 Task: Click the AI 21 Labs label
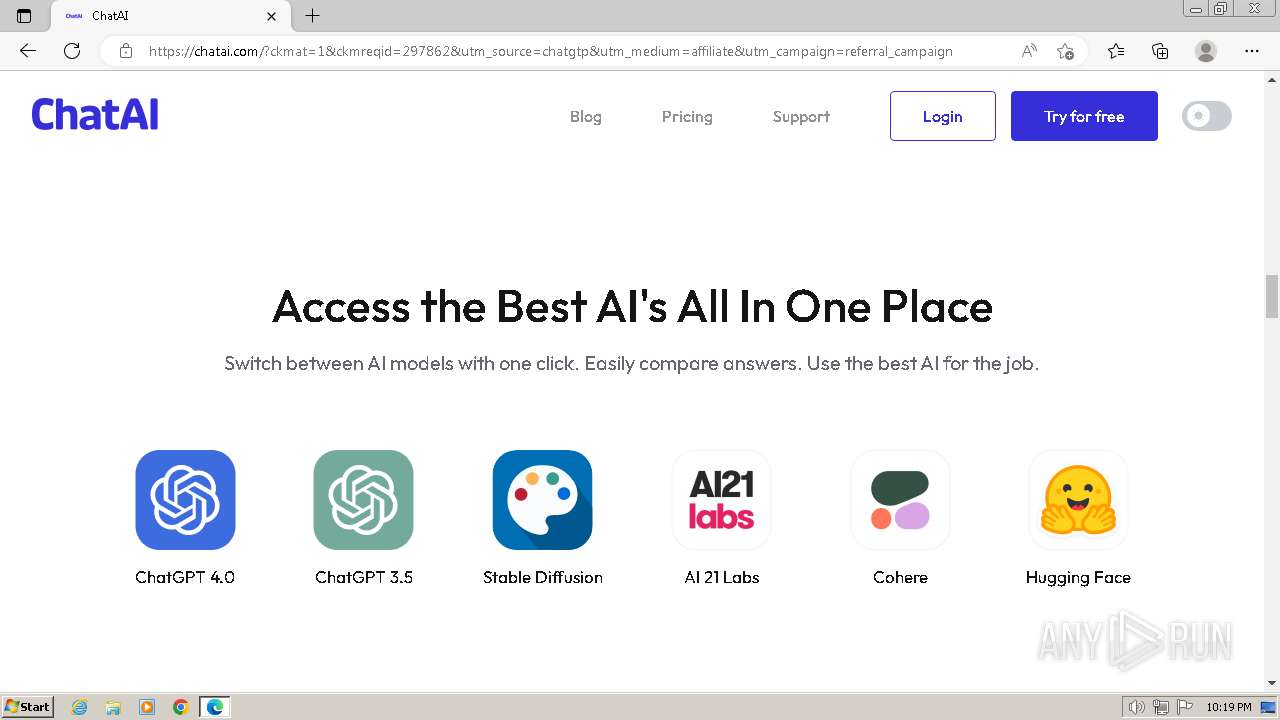(x=722, y=577)
